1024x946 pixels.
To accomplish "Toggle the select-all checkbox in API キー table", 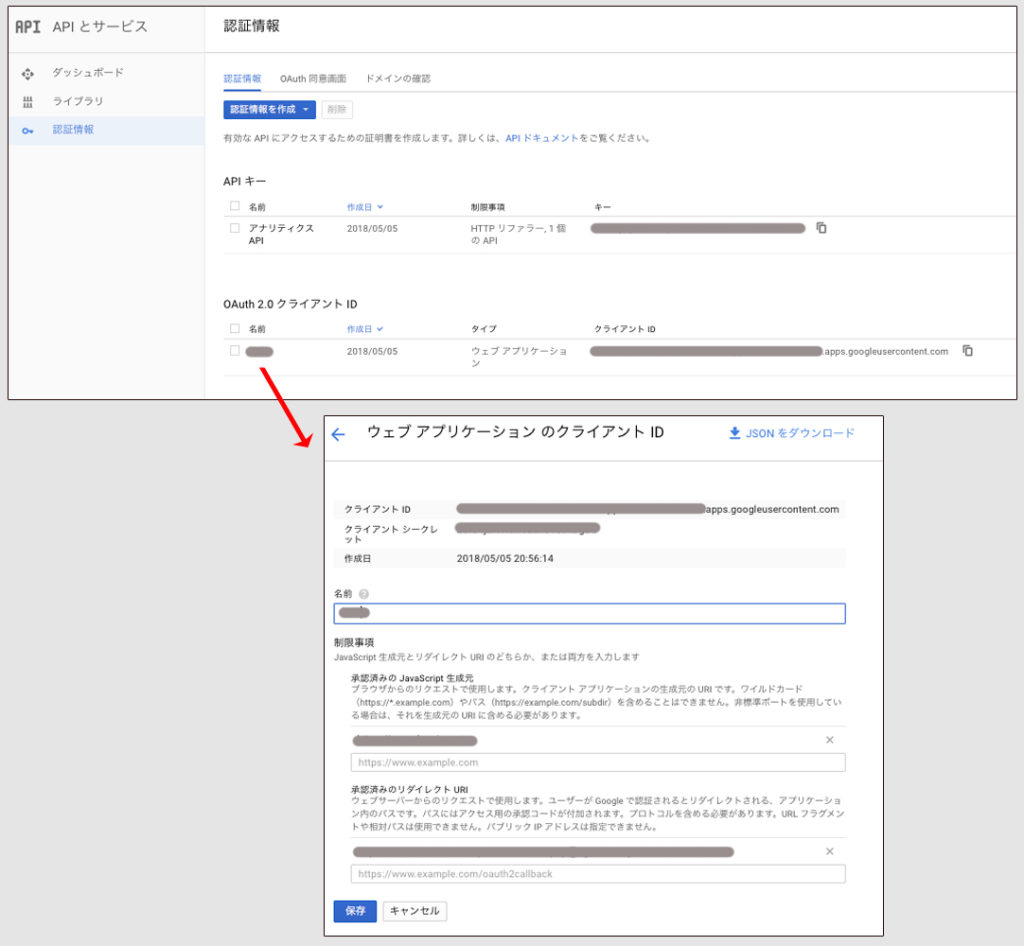I will click(235, 206).
